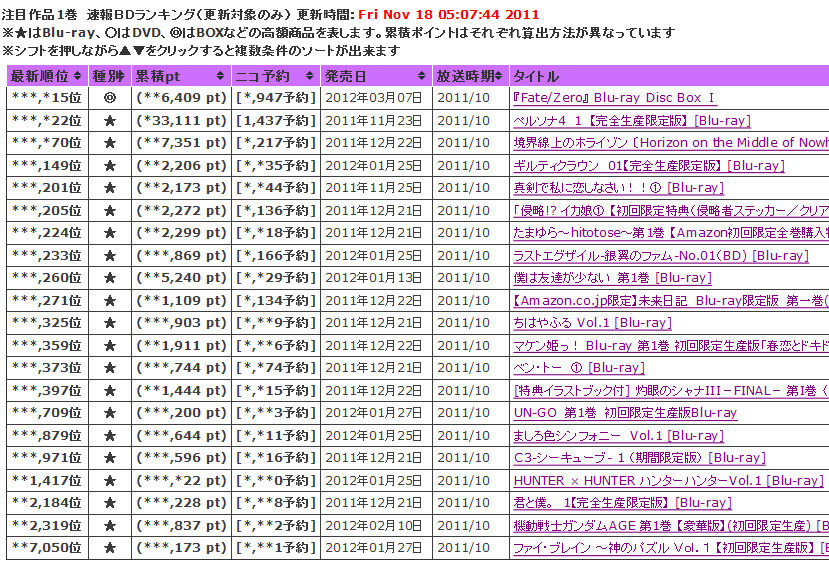The width and height of the screenshot is (829, 569).
Task: Click the double-circle BOX icon in Fate/Zero row
Action: coord(110,98)
